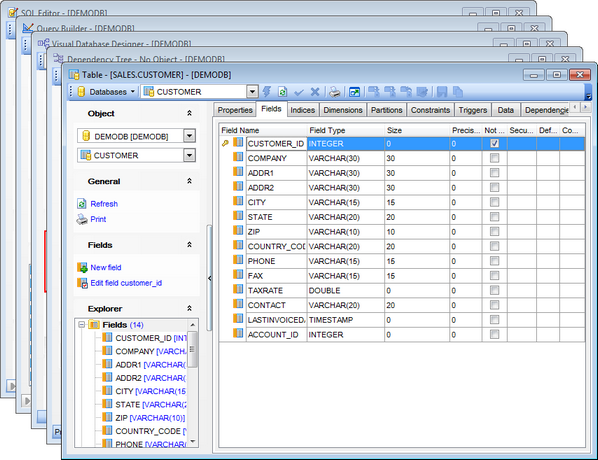Collapse the Explorer panel section

point(189,309)
